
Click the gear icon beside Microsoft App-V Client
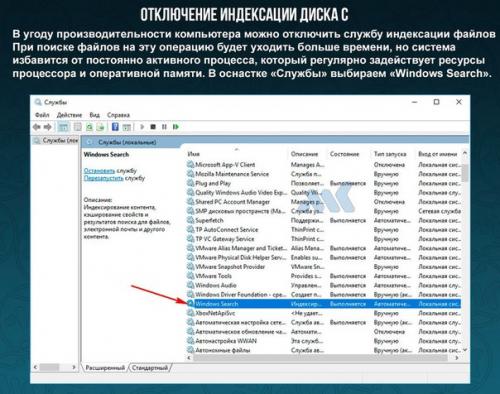[x=190, y=165]
